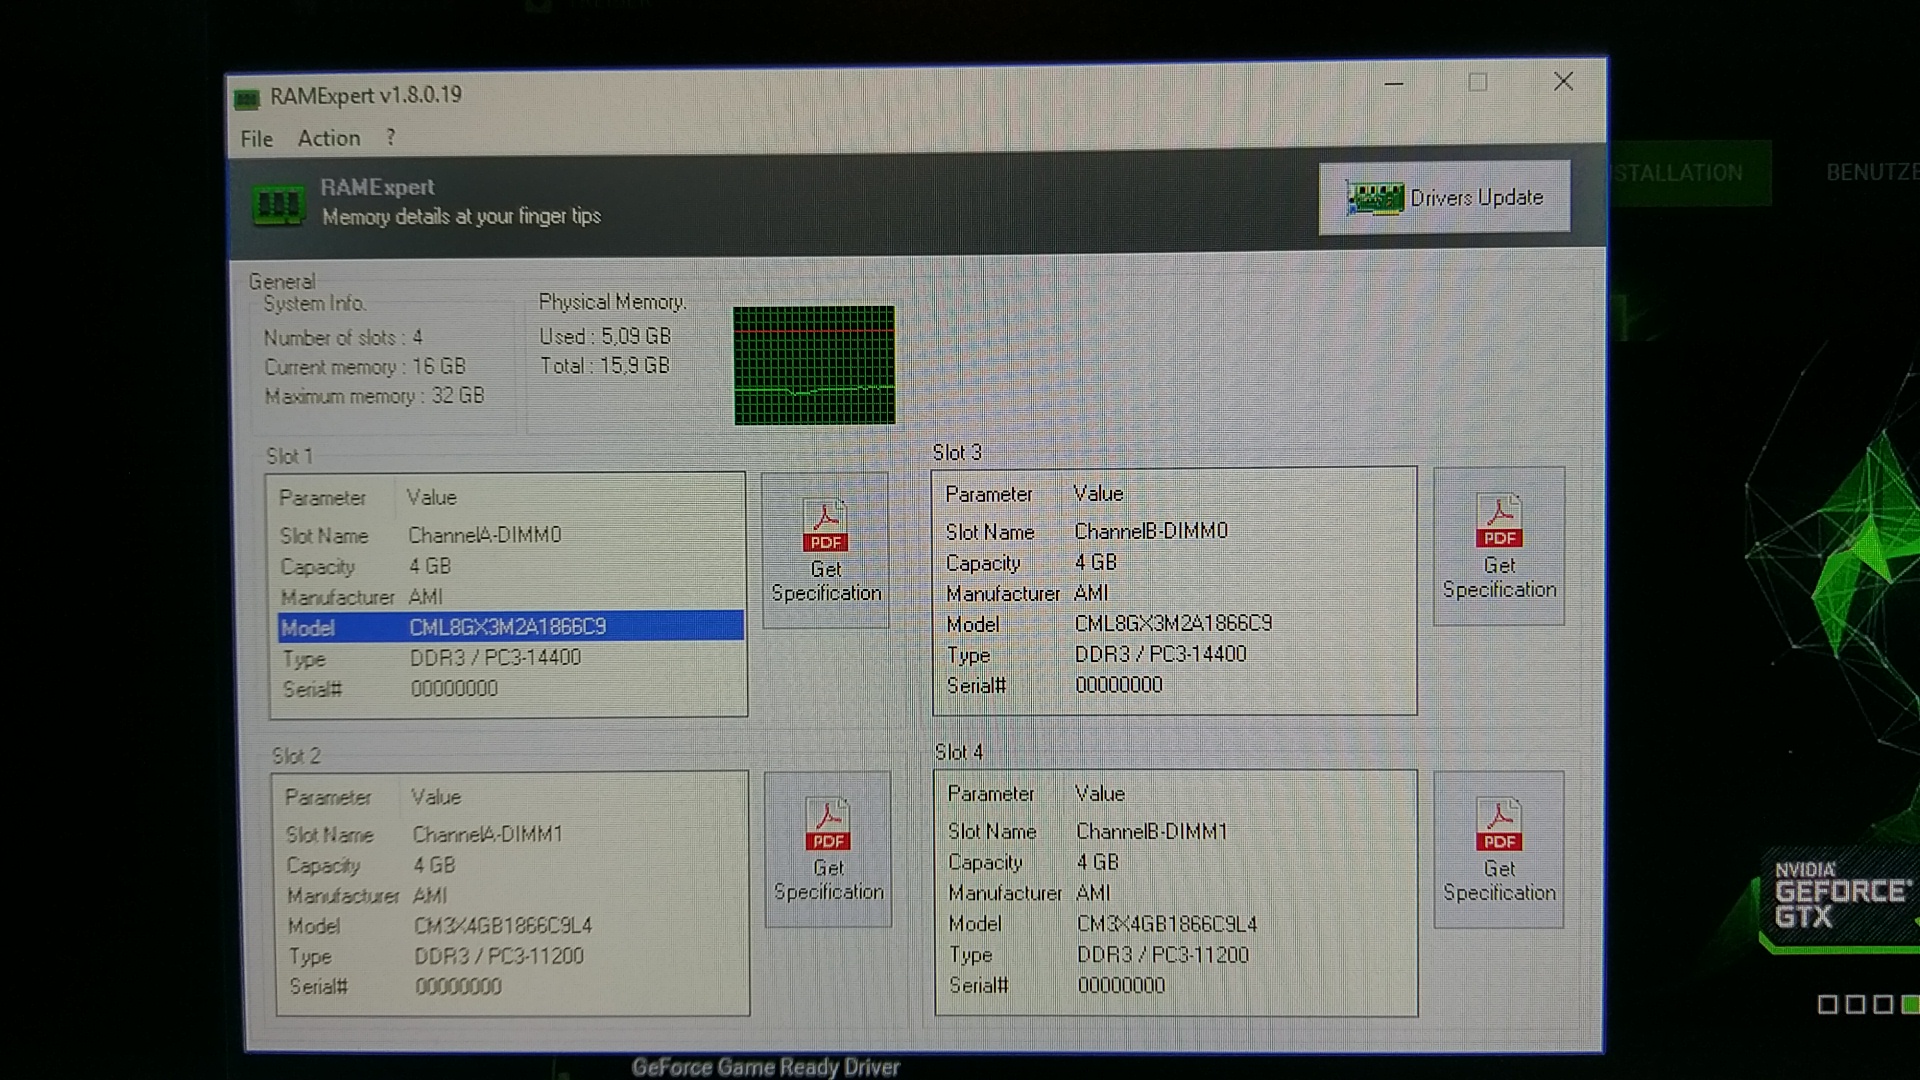The image size is (1920, 1080).
Task: Open the File menu
Action: point(256,139)
